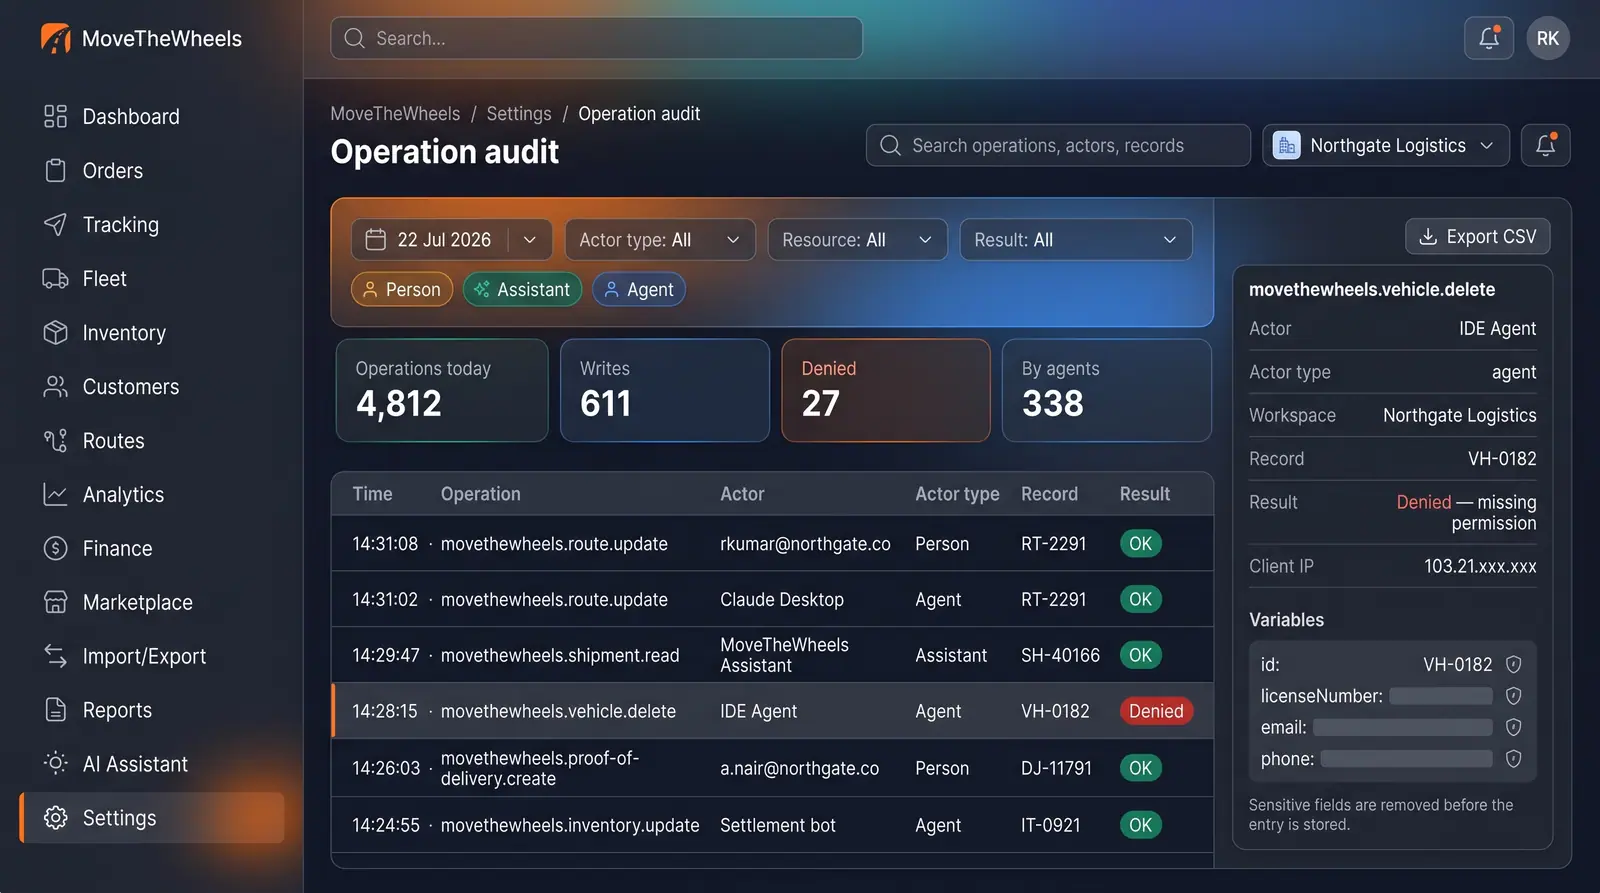Select the Writes 611 card
1600x893 pixels.
665,390
